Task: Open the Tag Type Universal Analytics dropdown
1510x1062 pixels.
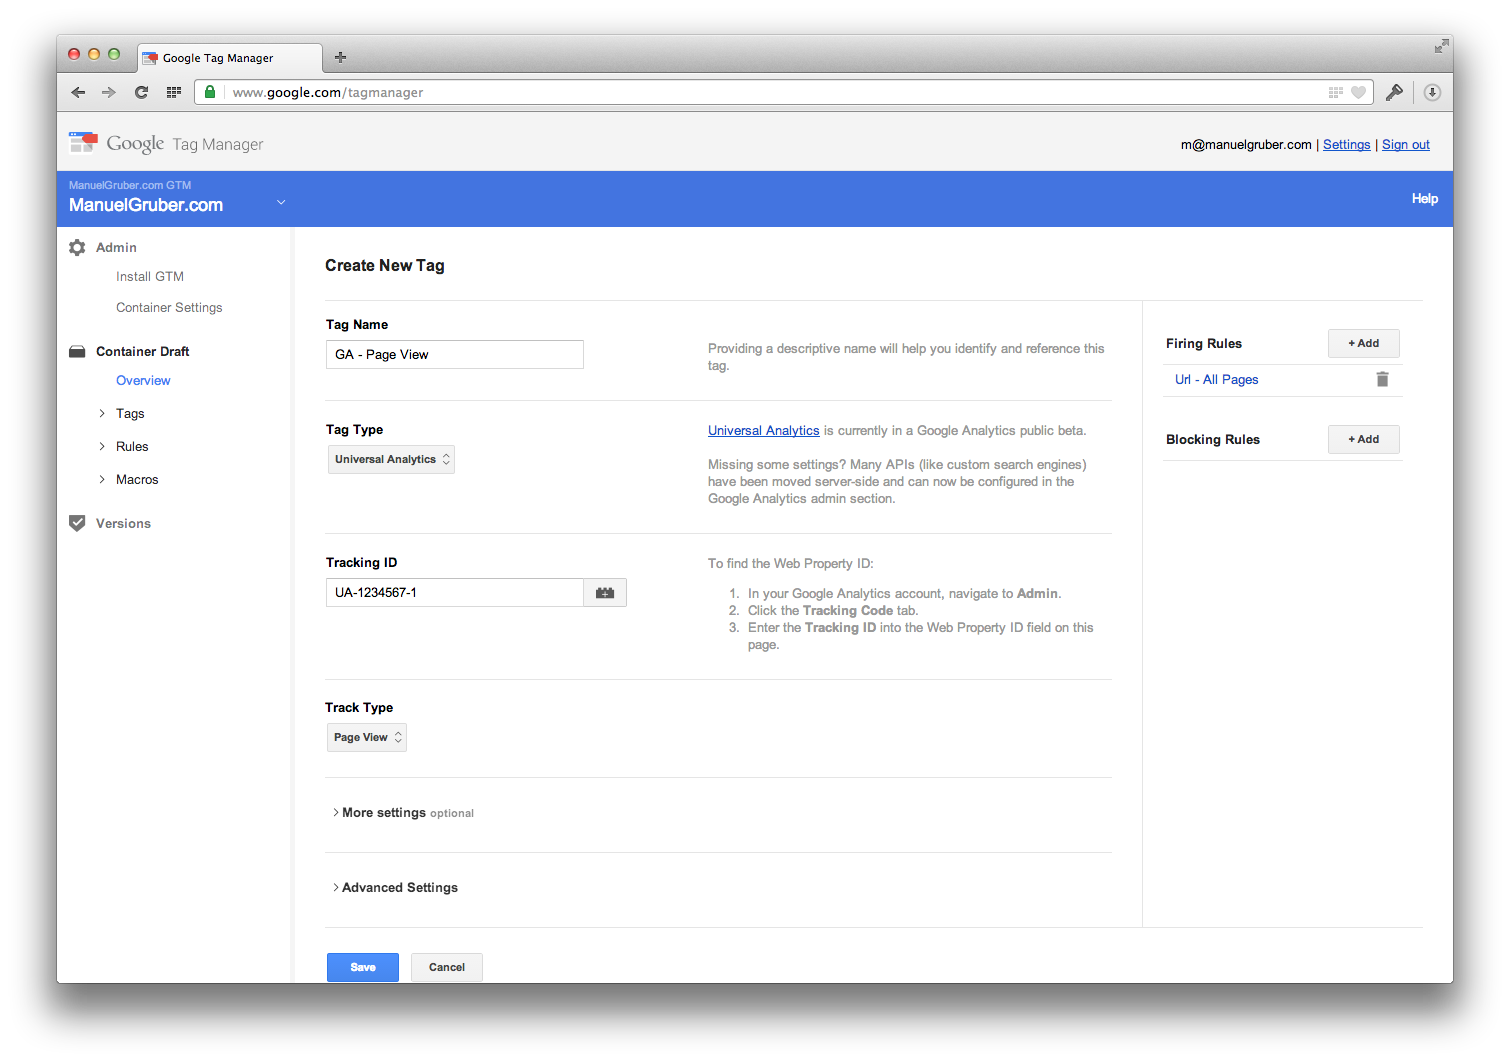Action: click(391, 459)
